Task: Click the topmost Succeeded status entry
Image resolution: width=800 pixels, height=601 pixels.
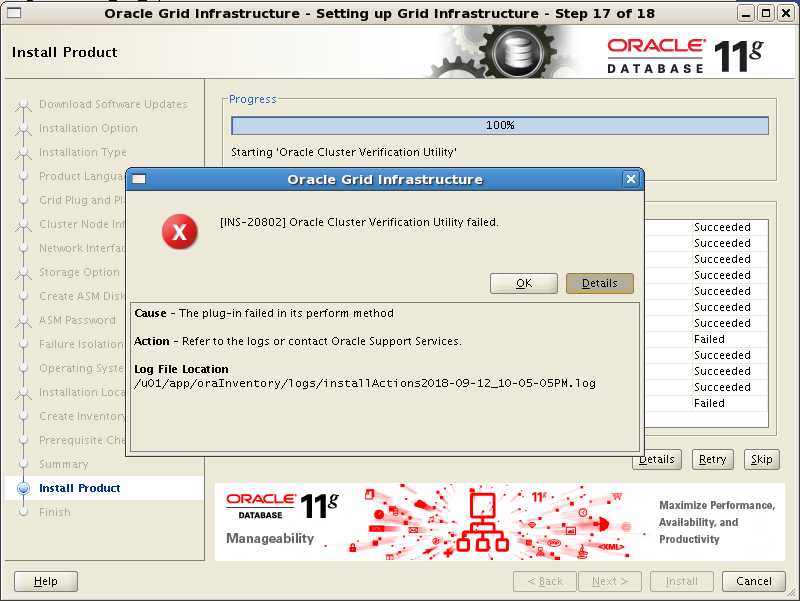Action: 722,227
